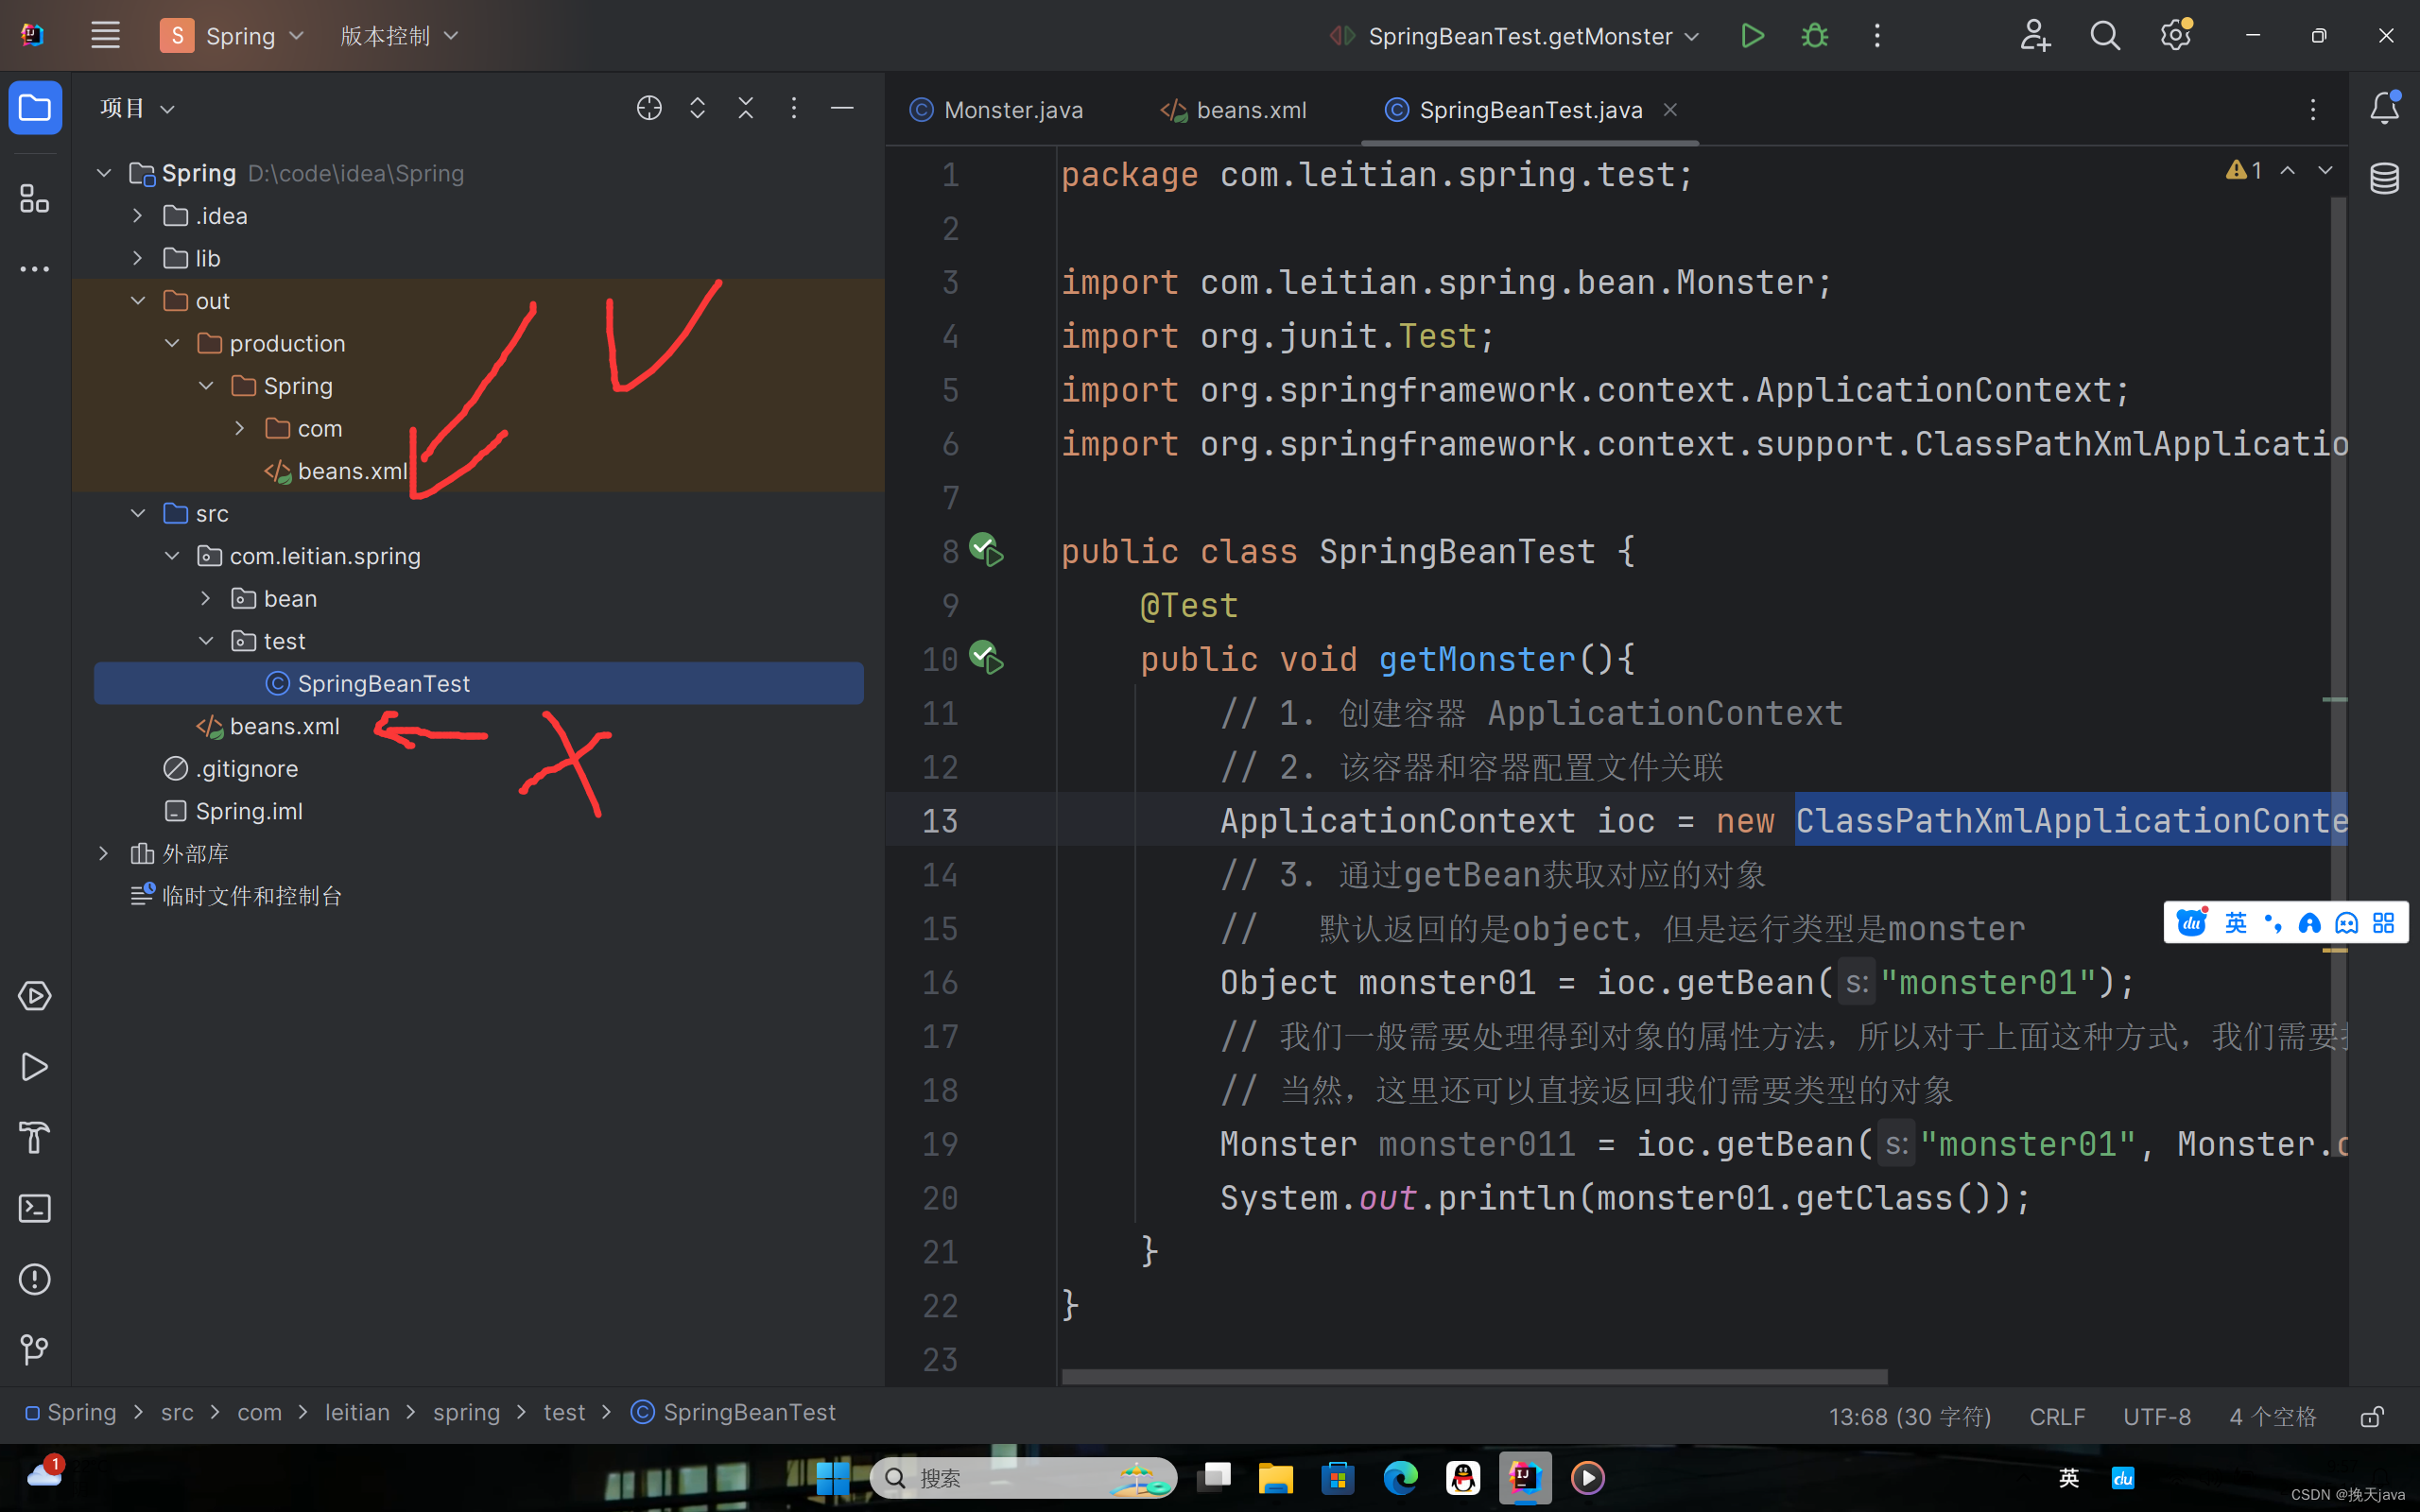This screenshot has width=2420, height=1512.
Task: Click the horizontal editor scrollbar
Action: pyautogui.click(x=1474, y=1376)
